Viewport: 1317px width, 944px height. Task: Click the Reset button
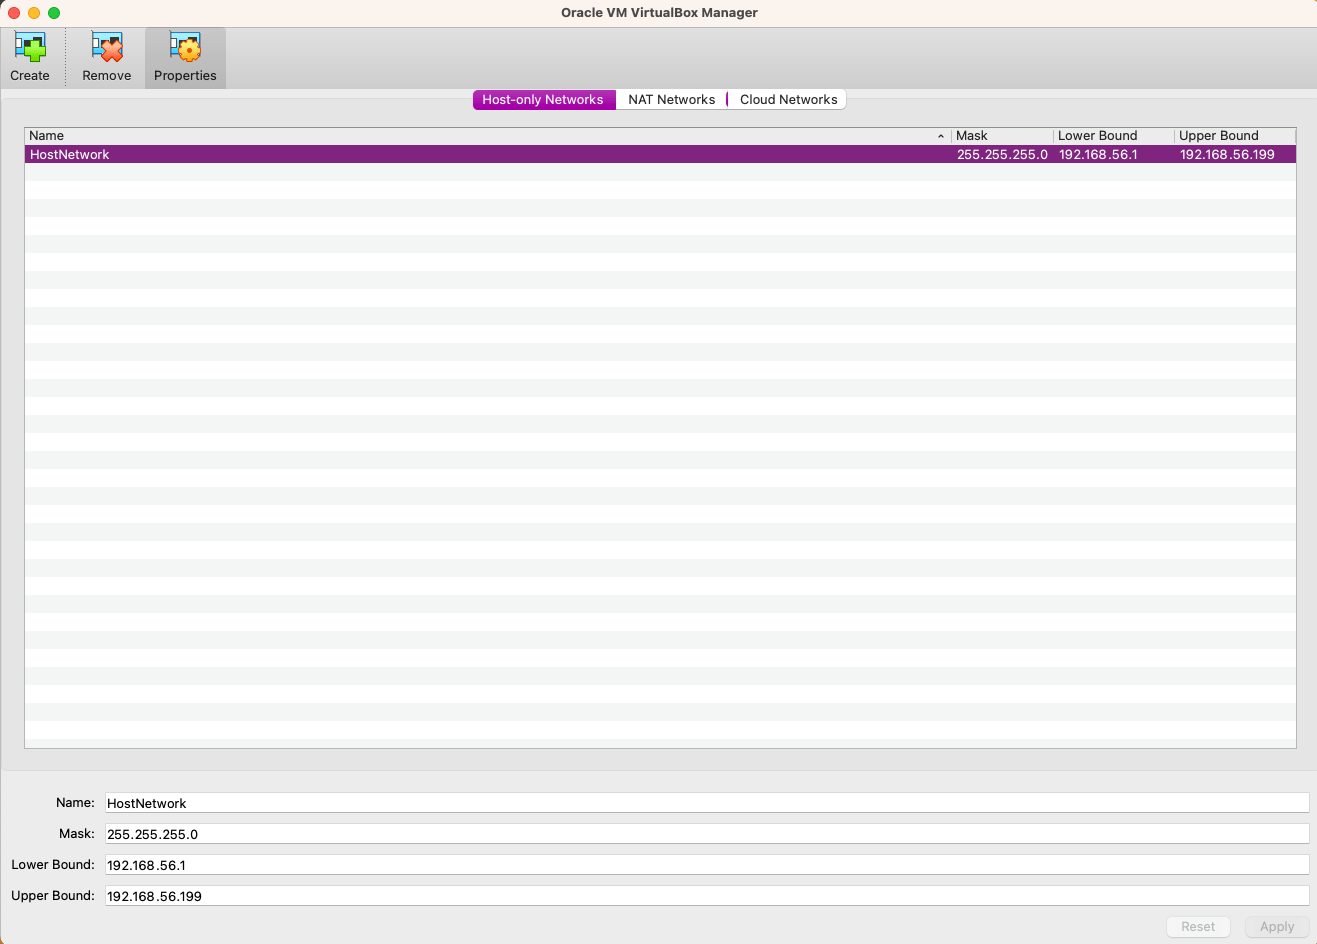pos(1198,927)
